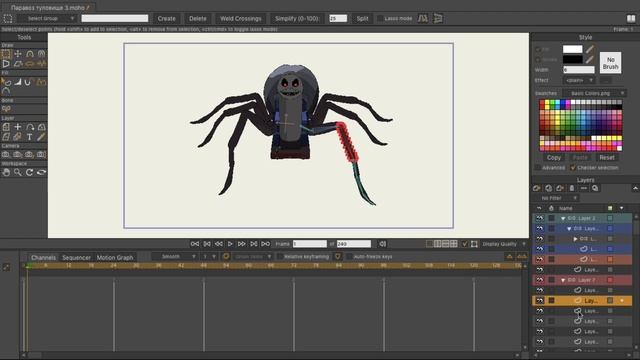Collapse the Layer 7 group triangle
The image size is (640, 360).
point(563,280)
